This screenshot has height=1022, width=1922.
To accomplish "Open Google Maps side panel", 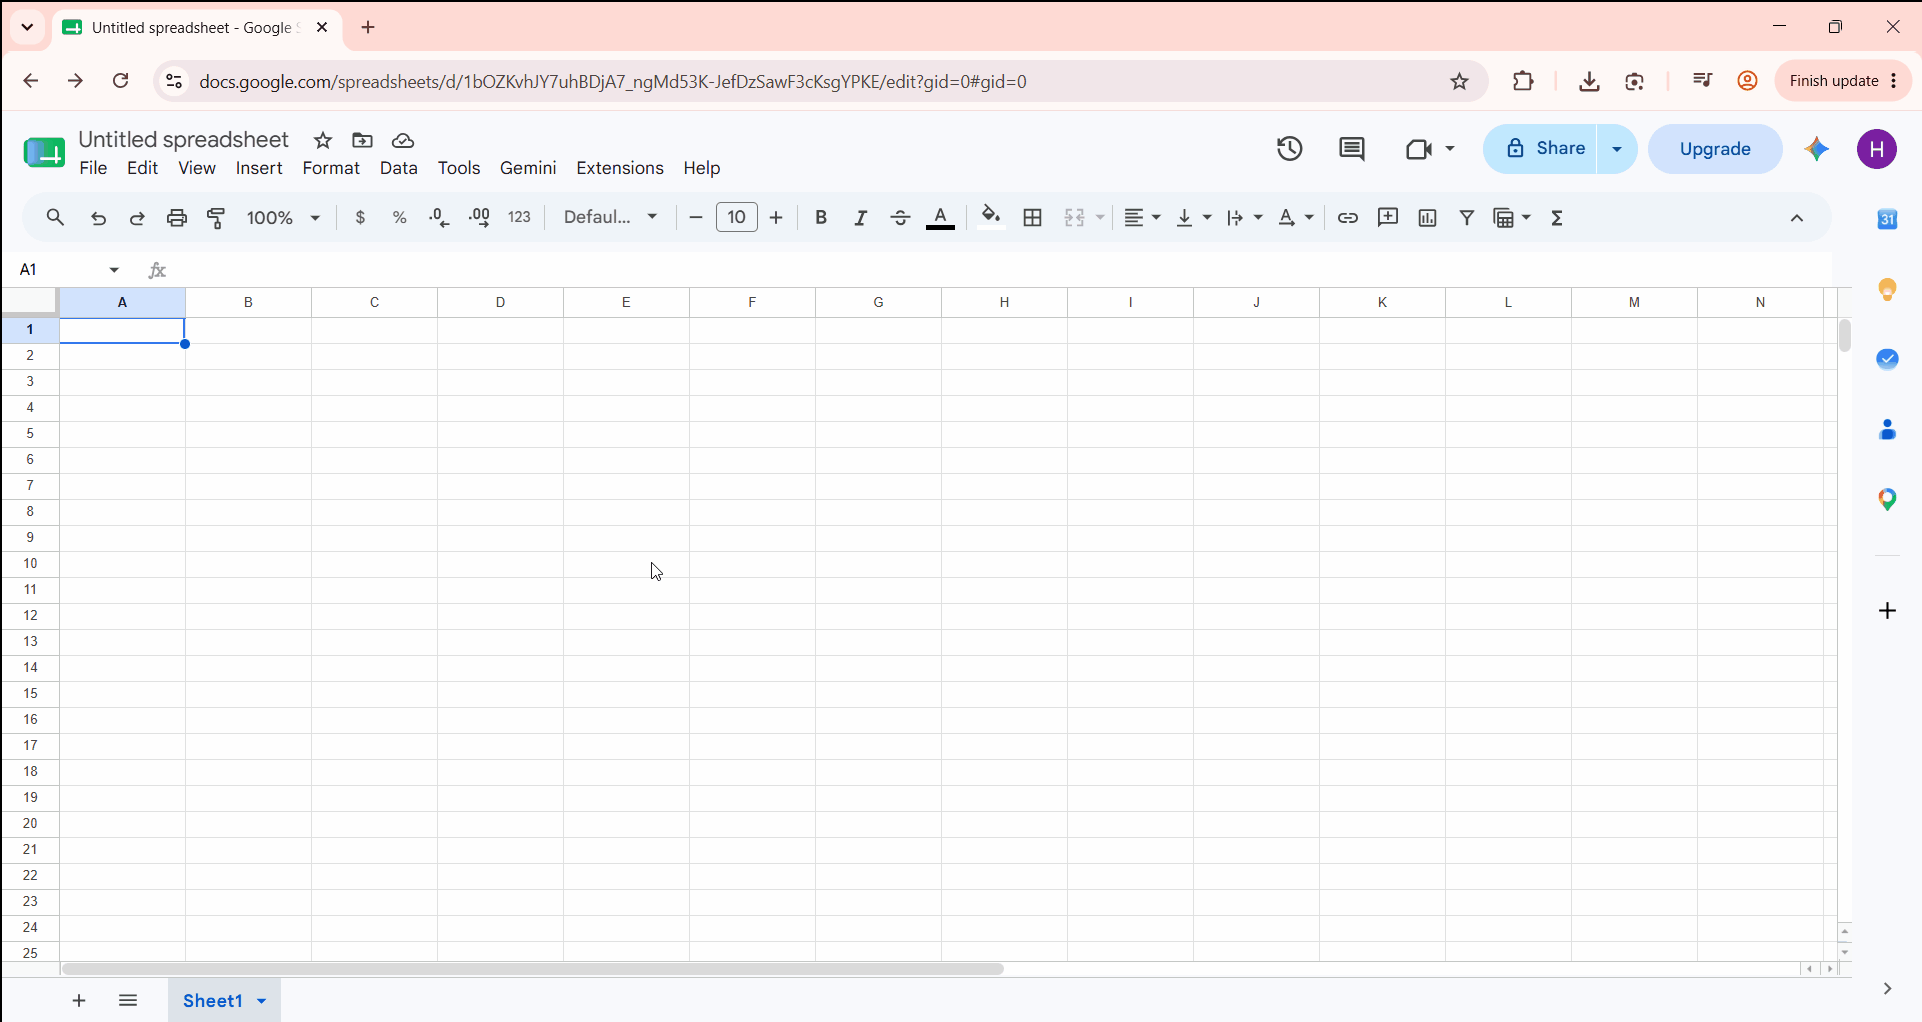I will pos(1887,500).
